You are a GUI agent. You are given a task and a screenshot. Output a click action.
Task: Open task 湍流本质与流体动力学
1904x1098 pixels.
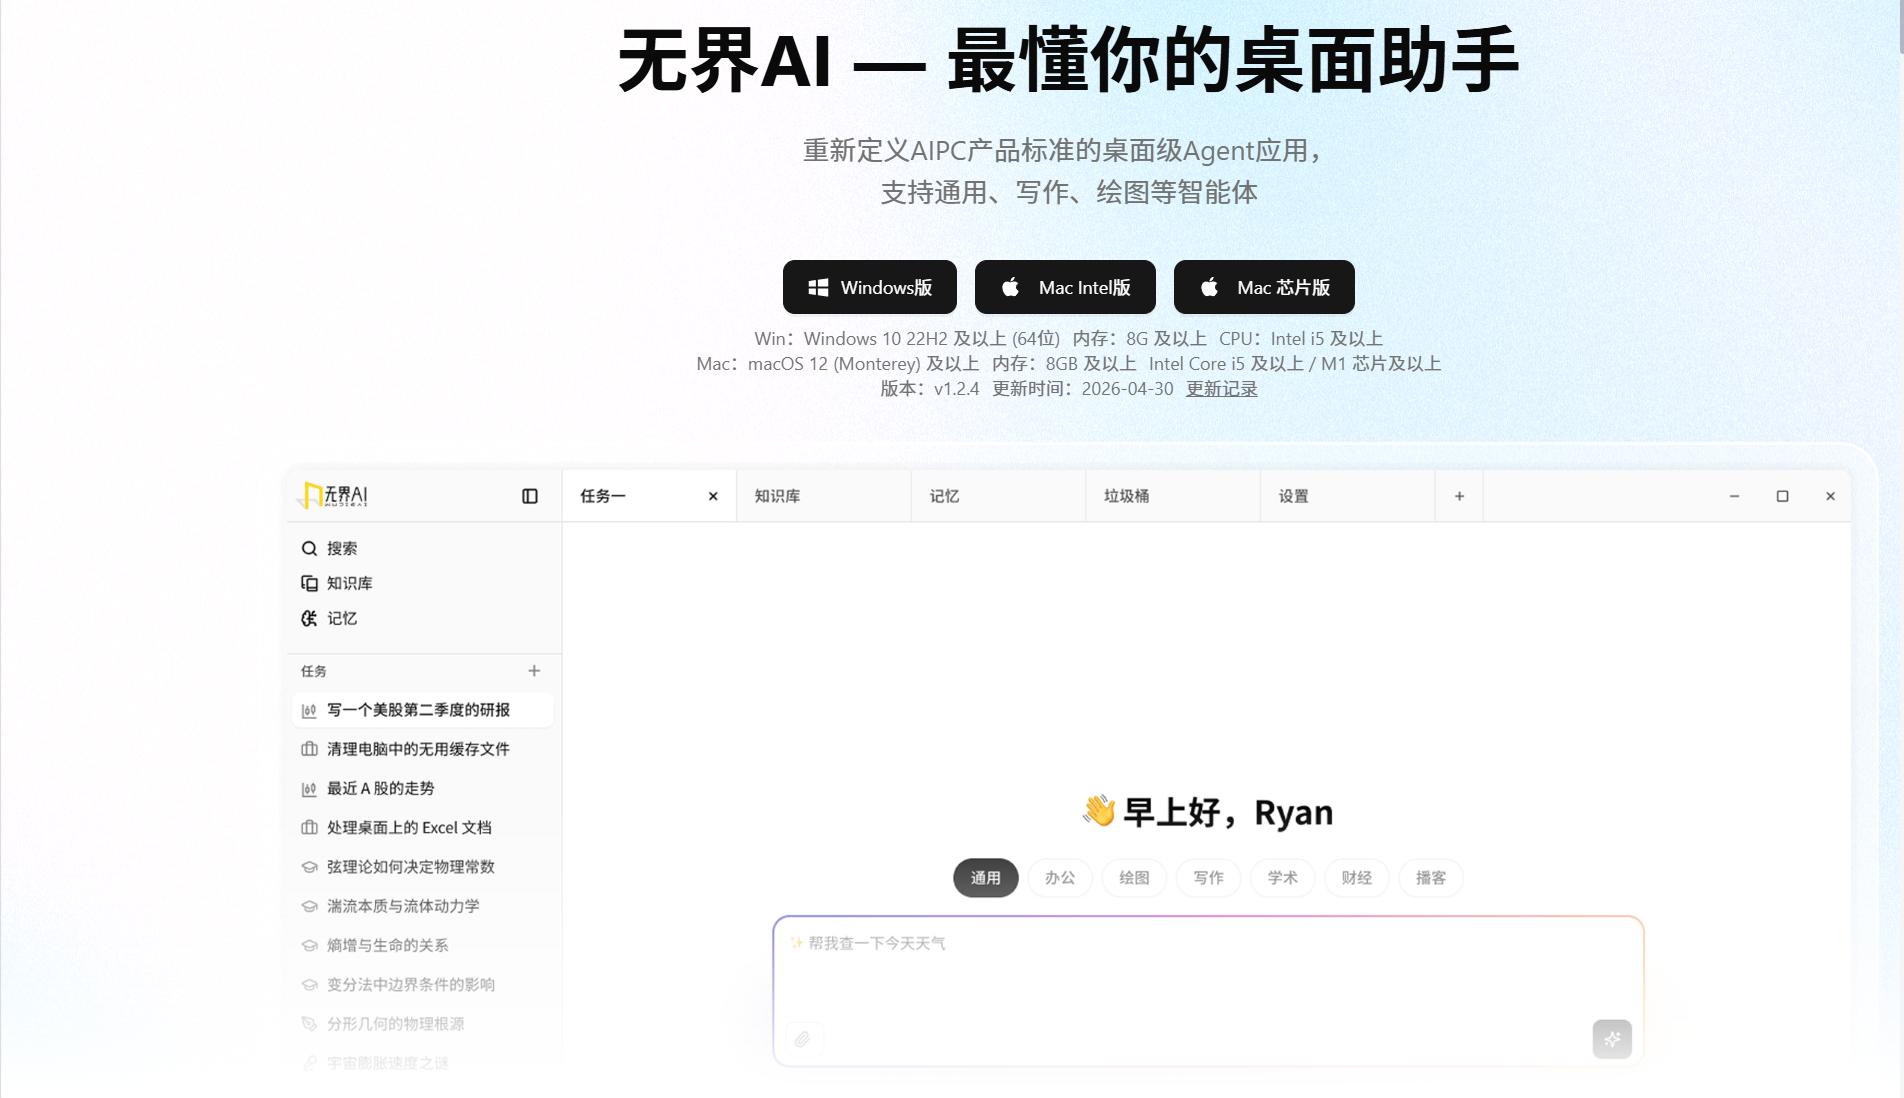(x=422, y=906)
